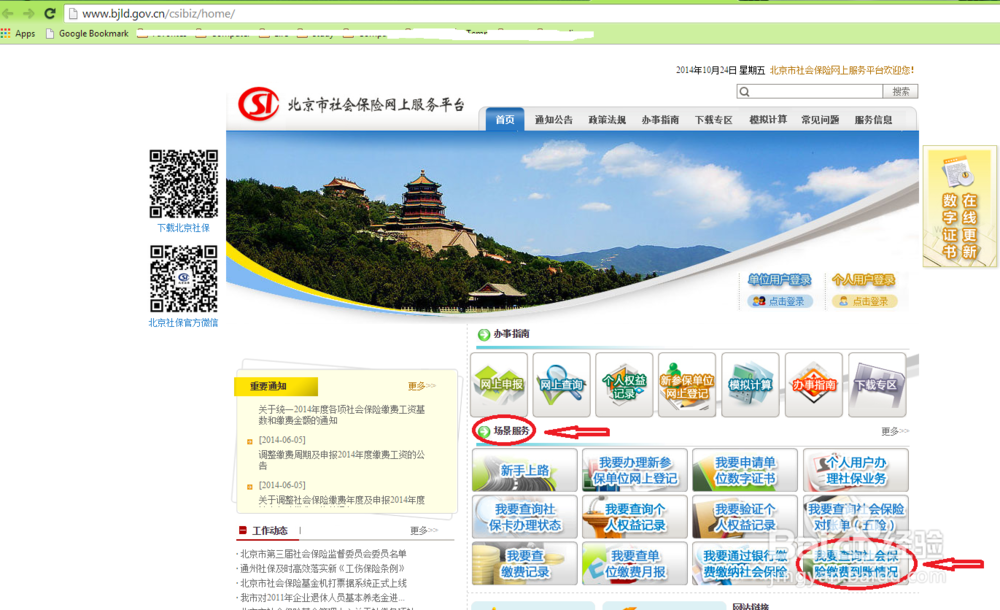Click 个人用户办理社保业务 tile
This screenshot has width=1000, height=610.
[x=856, y=470]
